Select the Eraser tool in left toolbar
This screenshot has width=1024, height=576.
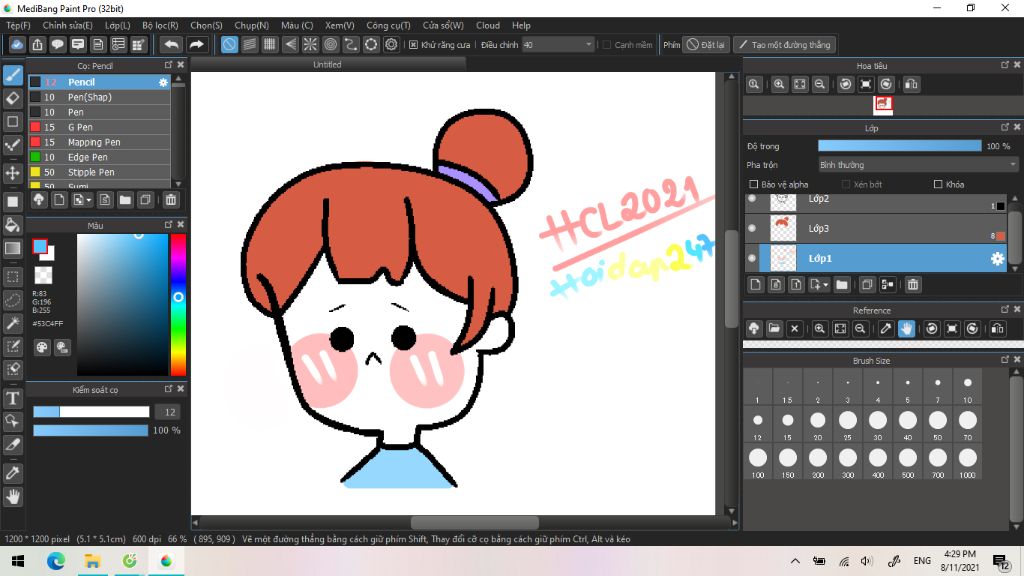13,98
